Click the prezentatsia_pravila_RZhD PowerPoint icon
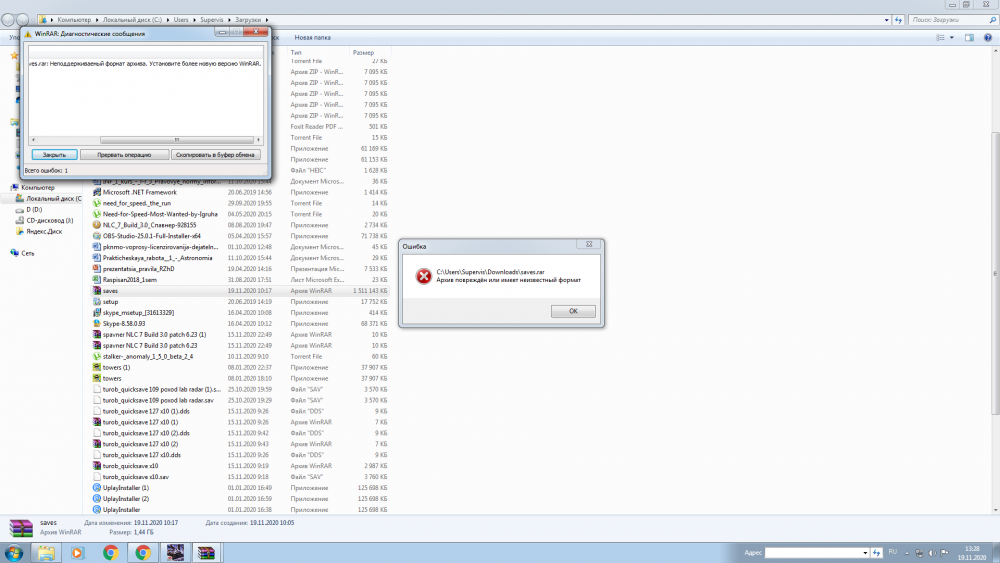 (97, 269)
